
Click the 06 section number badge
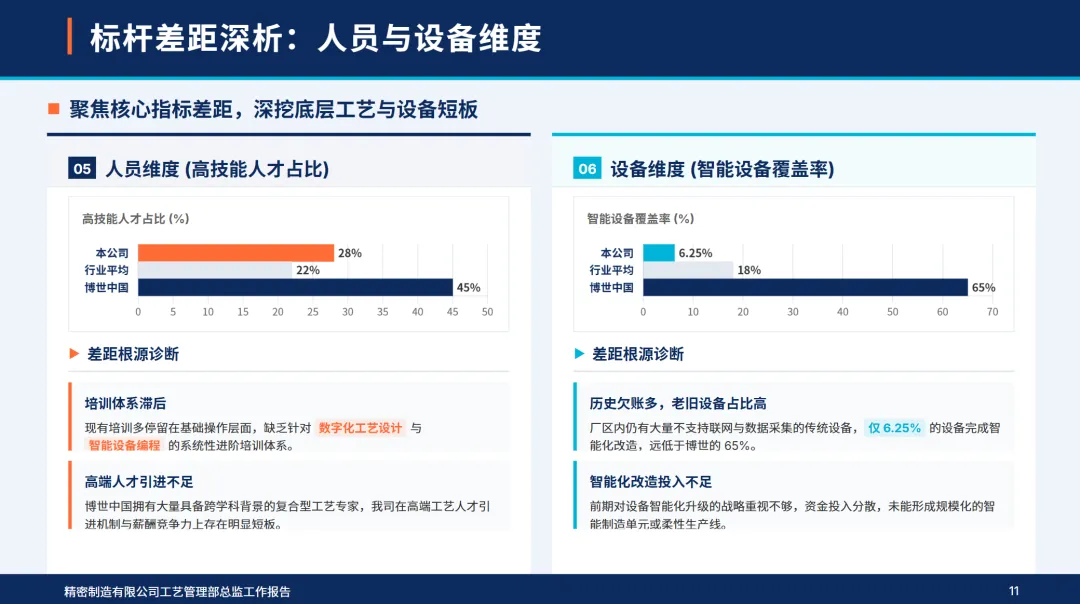pyautogui.click(x=587, y=169)
